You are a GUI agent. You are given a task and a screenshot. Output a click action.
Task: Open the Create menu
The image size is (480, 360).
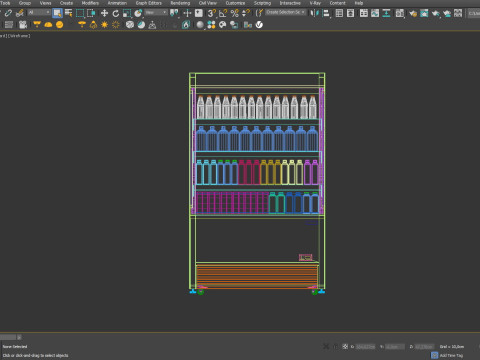[66, 3]
